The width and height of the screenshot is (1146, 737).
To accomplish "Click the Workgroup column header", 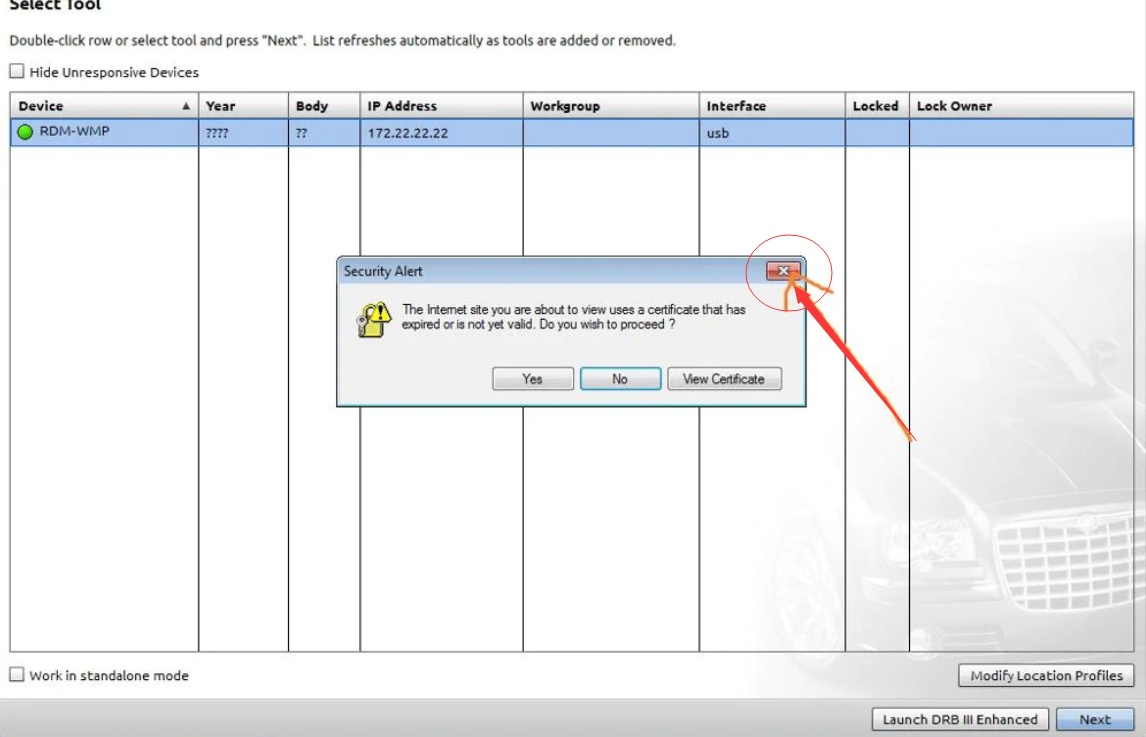I will [x=611, y=106].
